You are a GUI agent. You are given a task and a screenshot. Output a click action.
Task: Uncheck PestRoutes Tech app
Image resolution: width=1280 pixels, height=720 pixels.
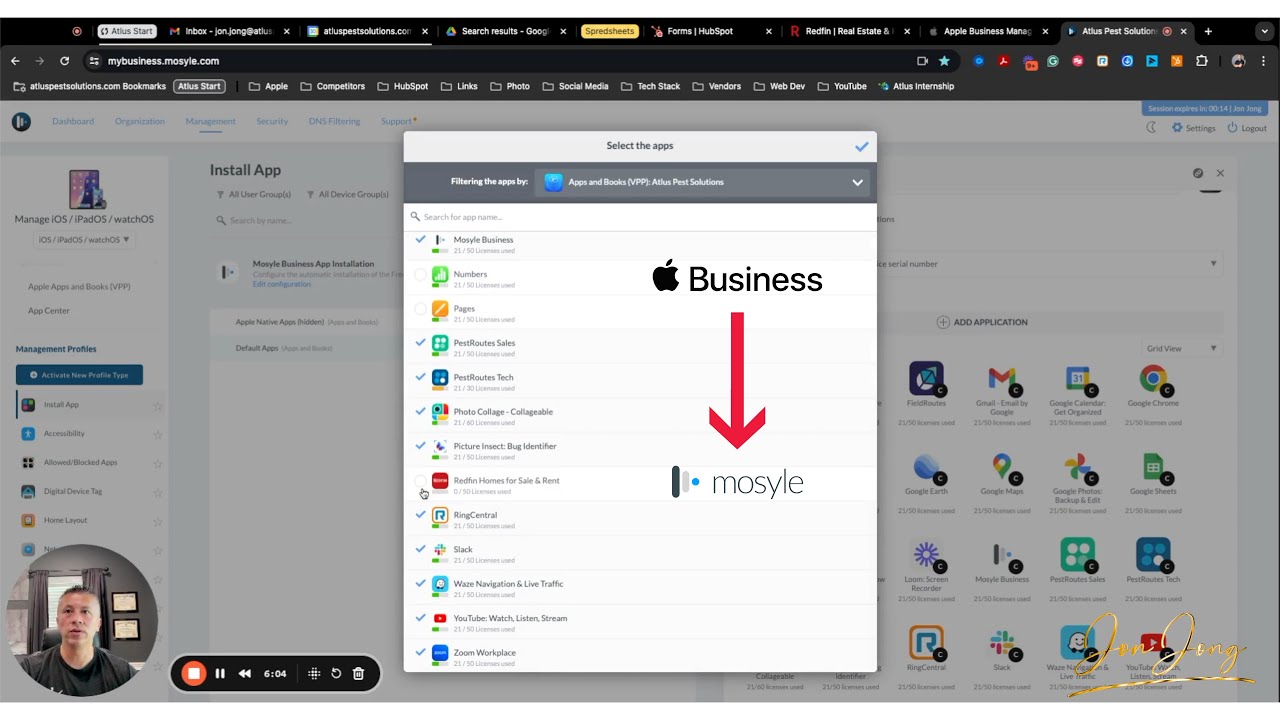click(x=420, y=377)
